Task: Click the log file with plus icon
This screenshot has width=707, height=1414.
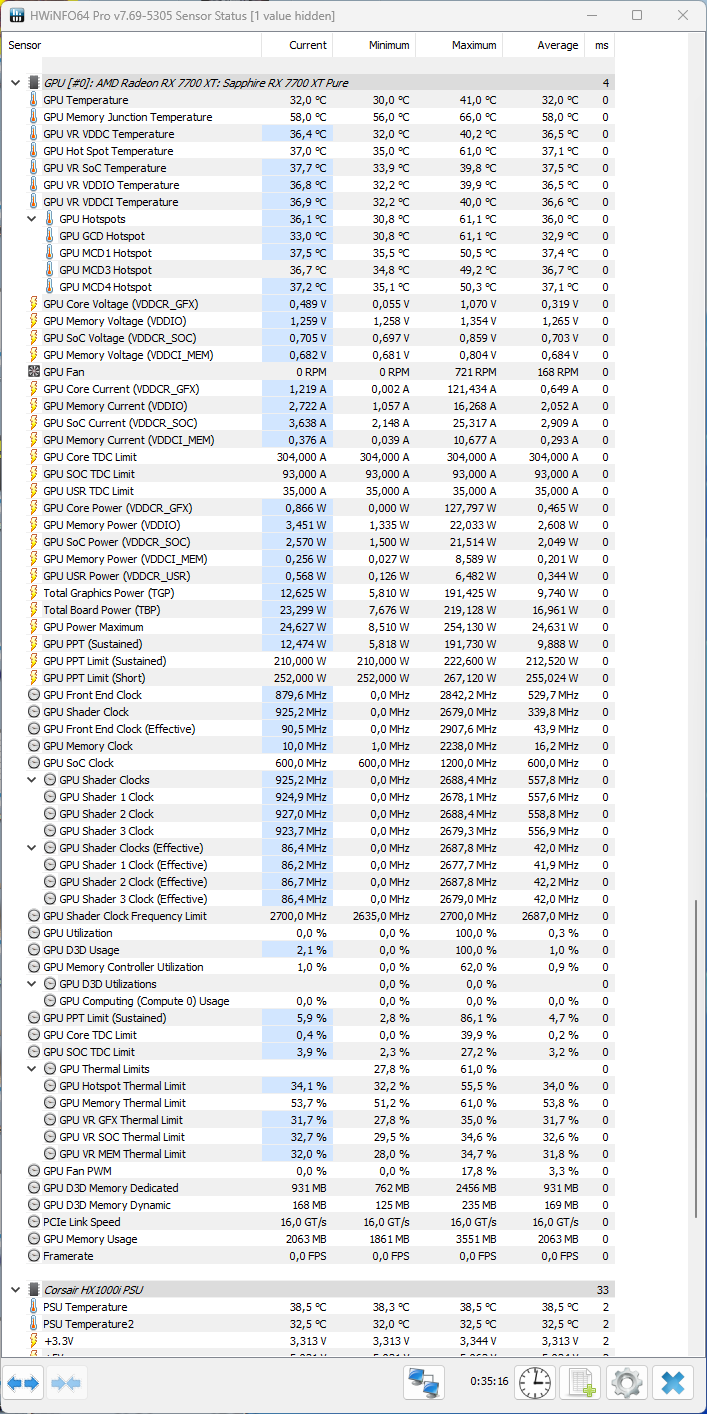Action: 581,1384
